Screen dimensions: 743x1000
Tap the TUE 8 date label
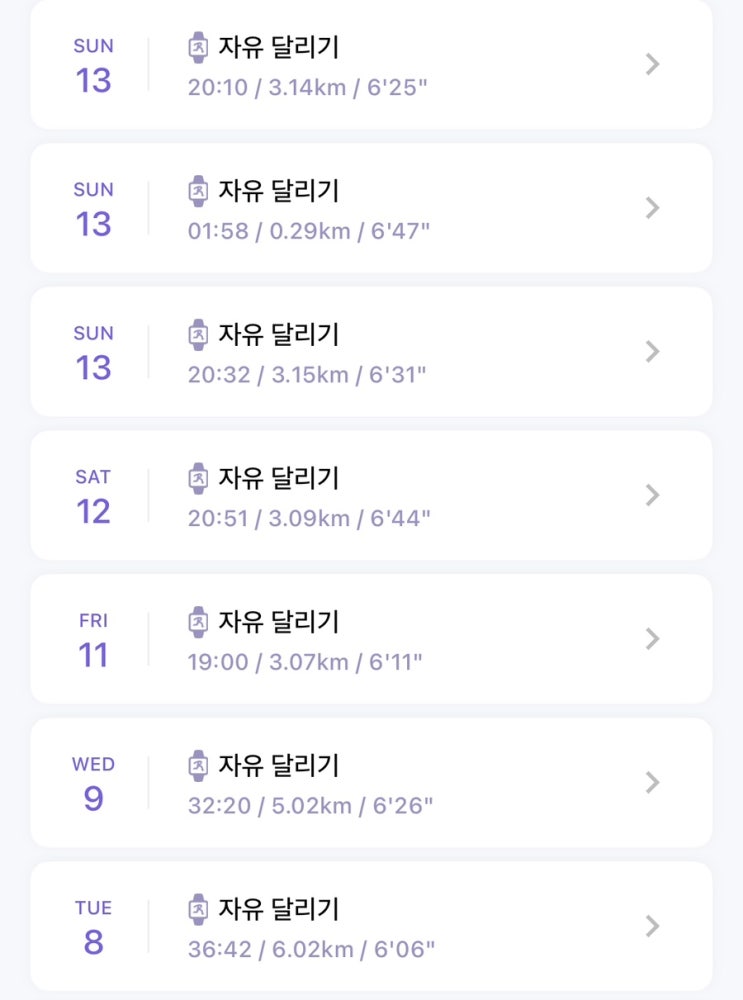pos(93,928)
